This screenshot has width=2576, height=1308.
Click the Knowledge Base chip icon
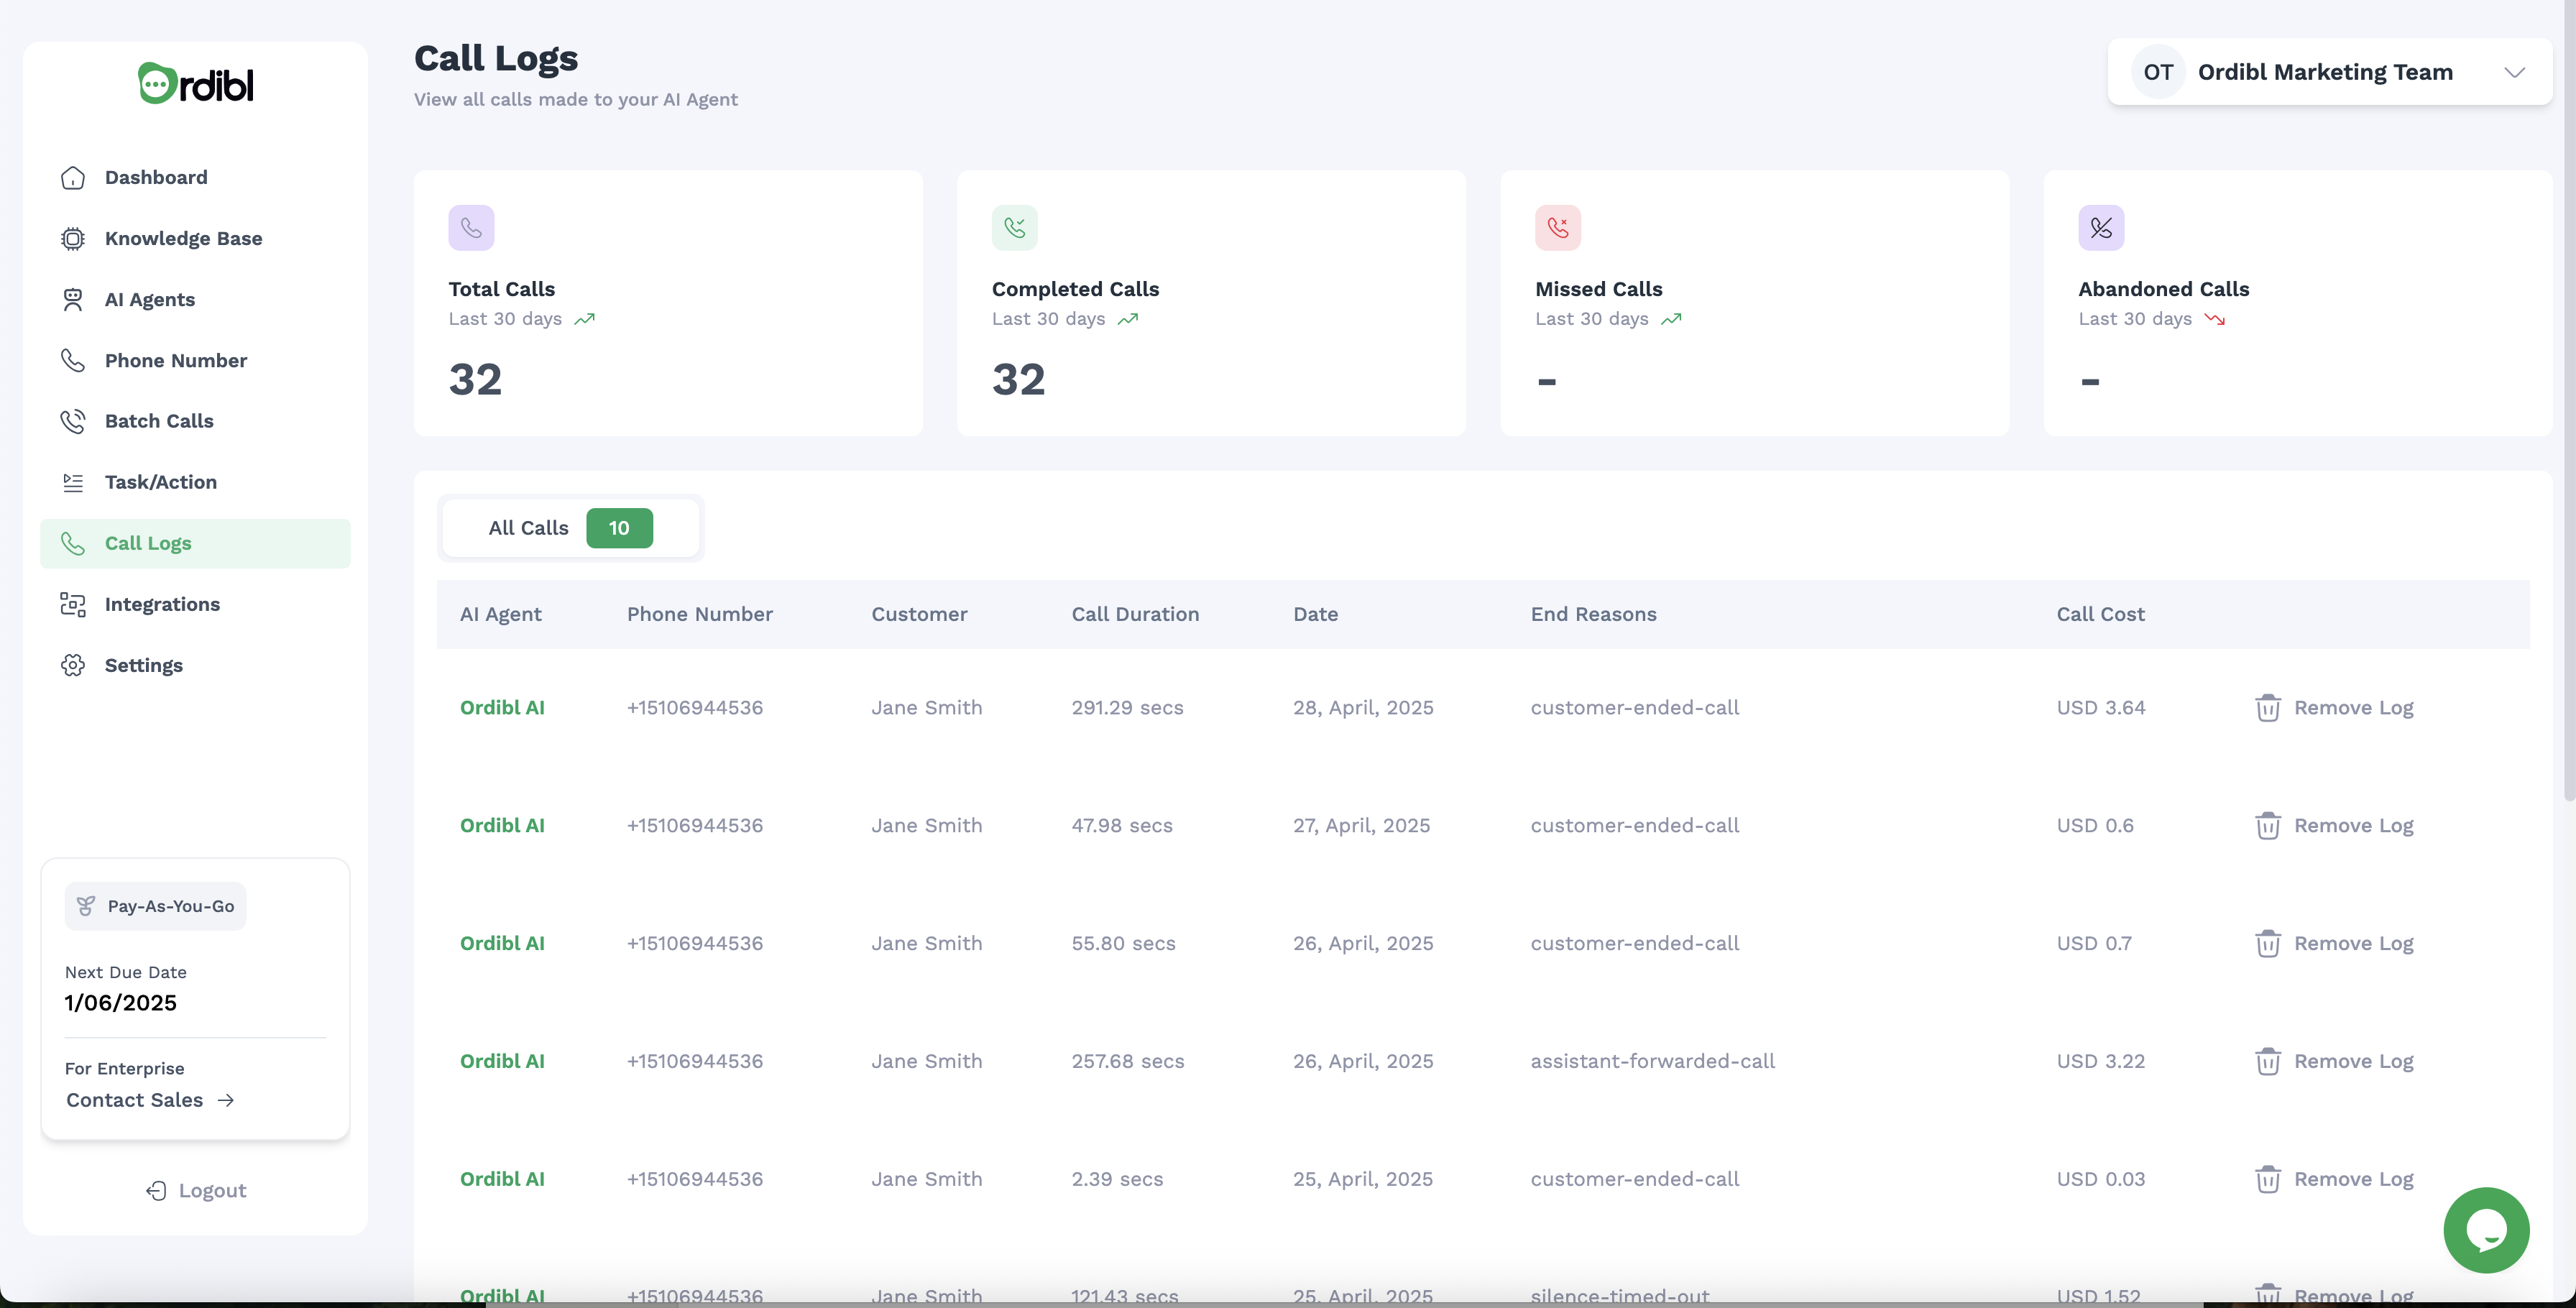click(x=73, y=239)
